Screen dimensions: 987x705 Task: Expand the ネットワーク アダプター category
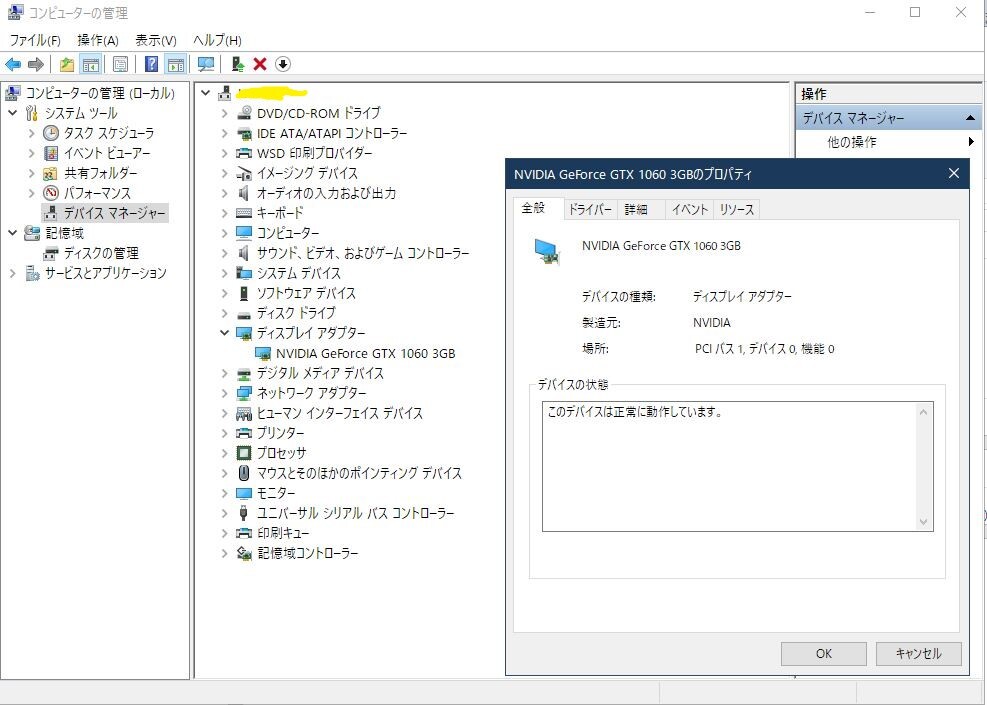[225, 393]
